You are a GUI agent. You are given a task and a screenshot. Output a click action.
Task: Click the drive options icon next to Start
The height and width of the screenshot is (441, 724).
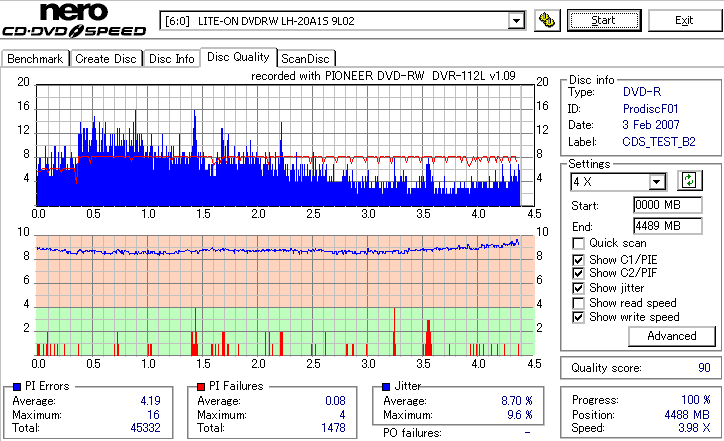547,21
